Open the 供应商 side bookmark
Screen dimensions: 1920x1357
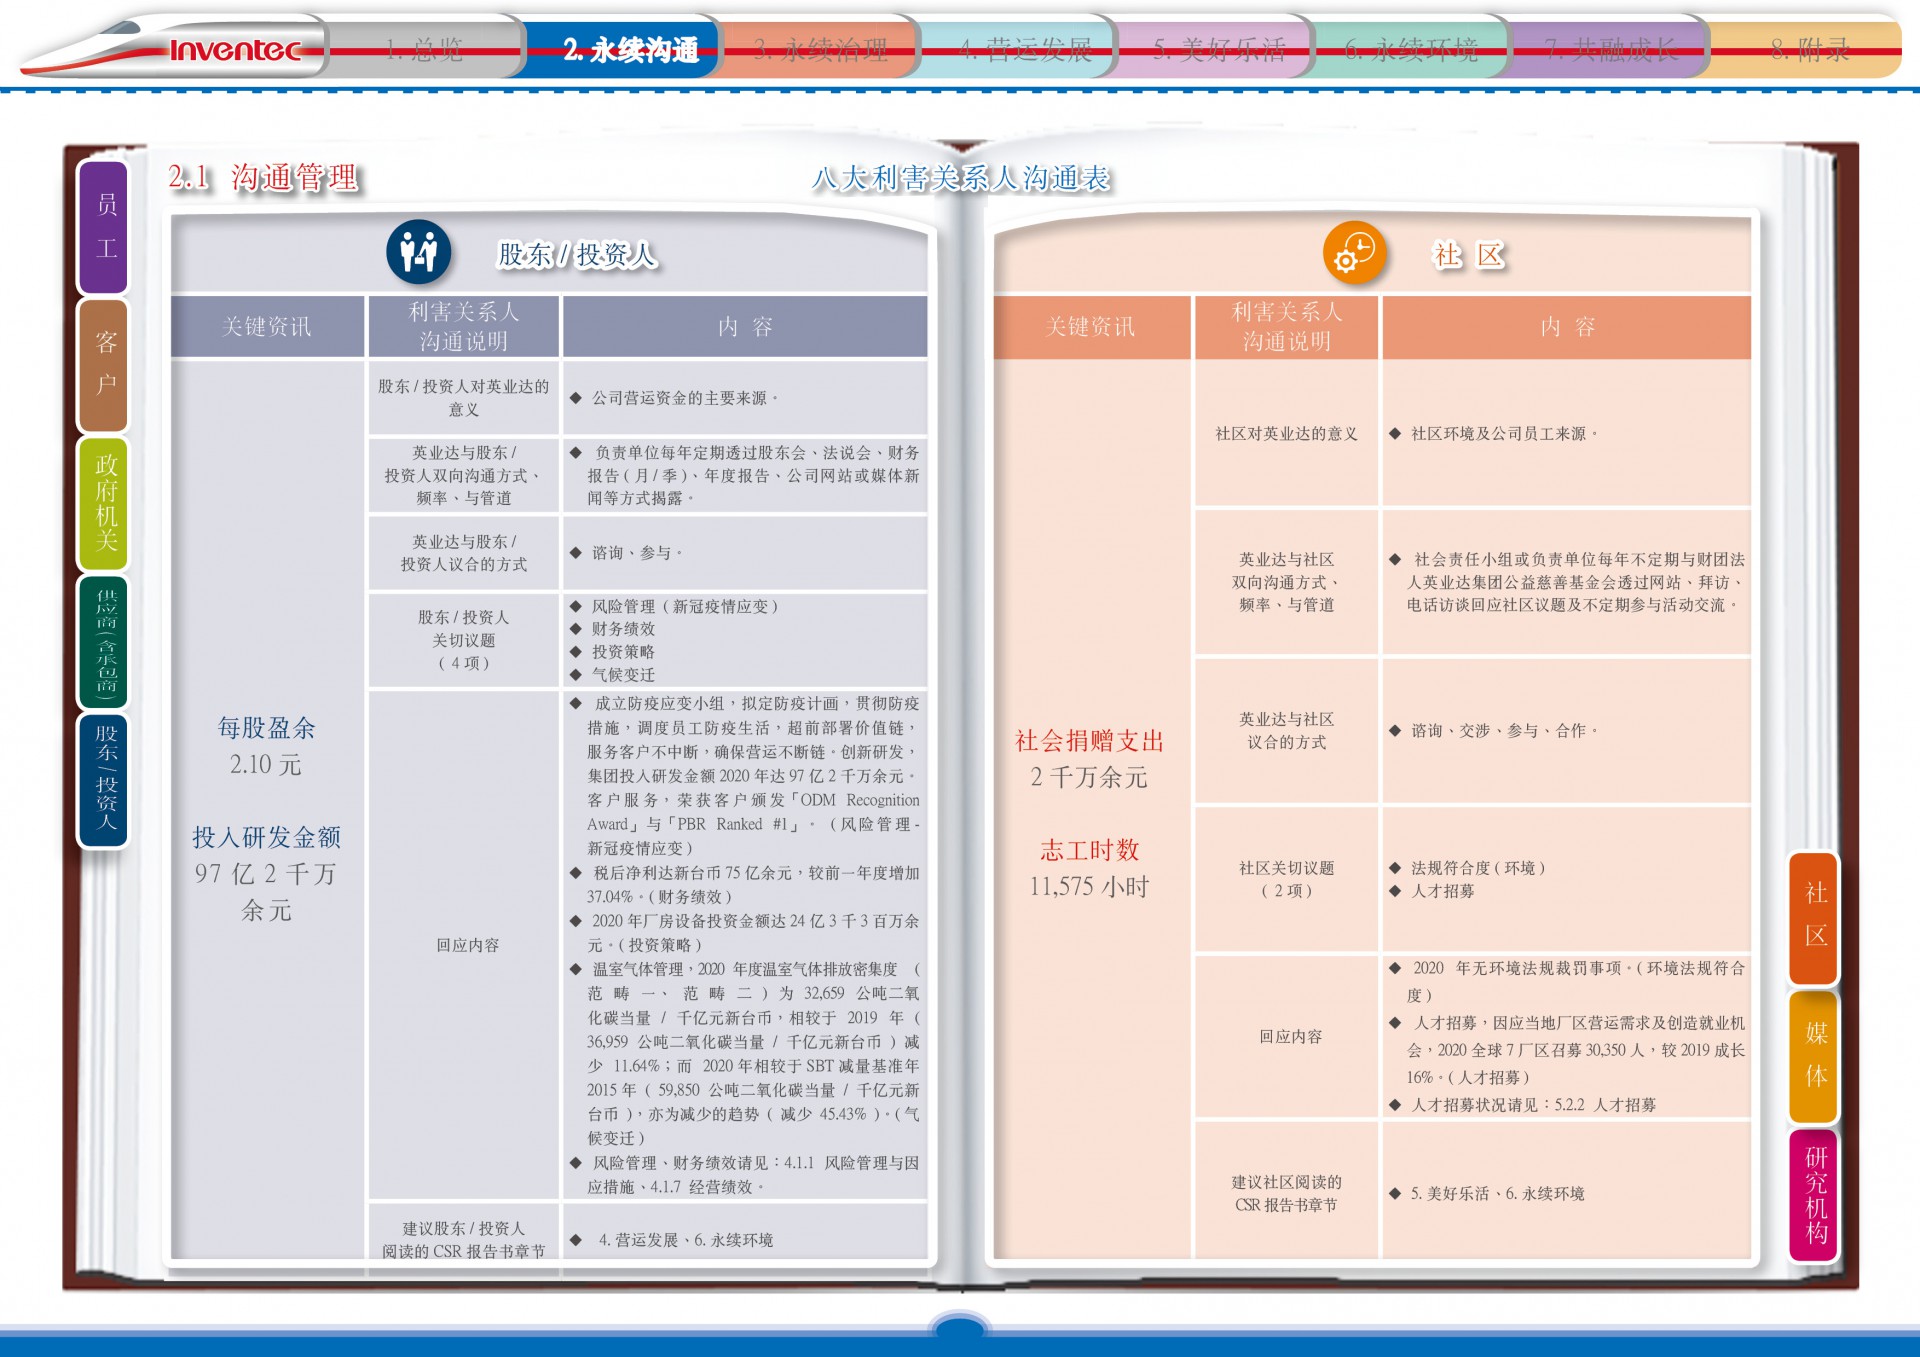click(105, 641)
